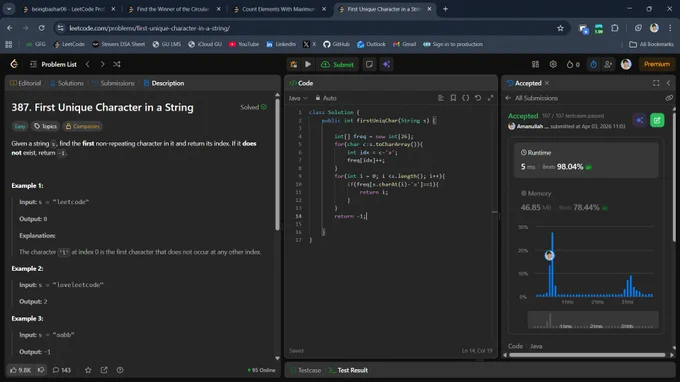The image size is (680, 382).
Task: Expand the Topics tag
Action: (46, 126)
